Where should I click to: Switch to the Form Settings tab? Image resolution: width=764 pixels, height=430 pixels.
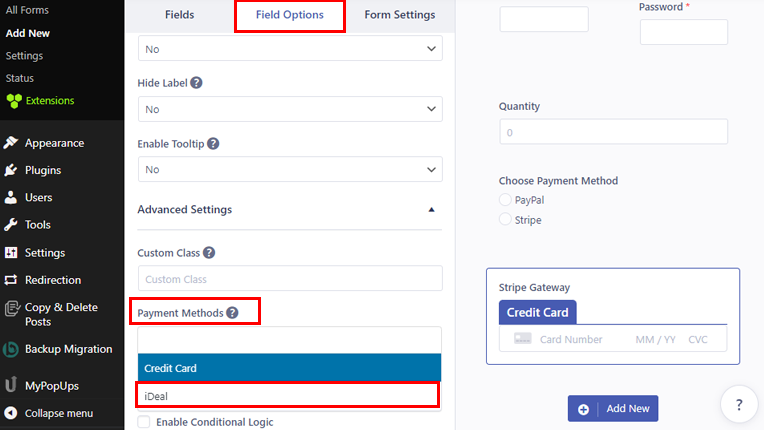click(x=399, y=15)
